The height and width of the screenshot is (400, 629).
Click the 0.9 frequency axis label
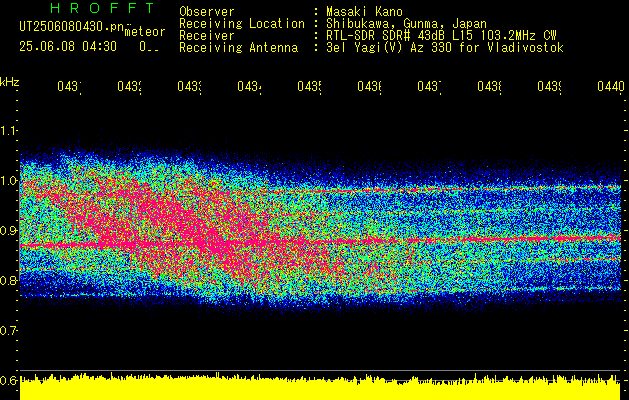click(9, 230)
